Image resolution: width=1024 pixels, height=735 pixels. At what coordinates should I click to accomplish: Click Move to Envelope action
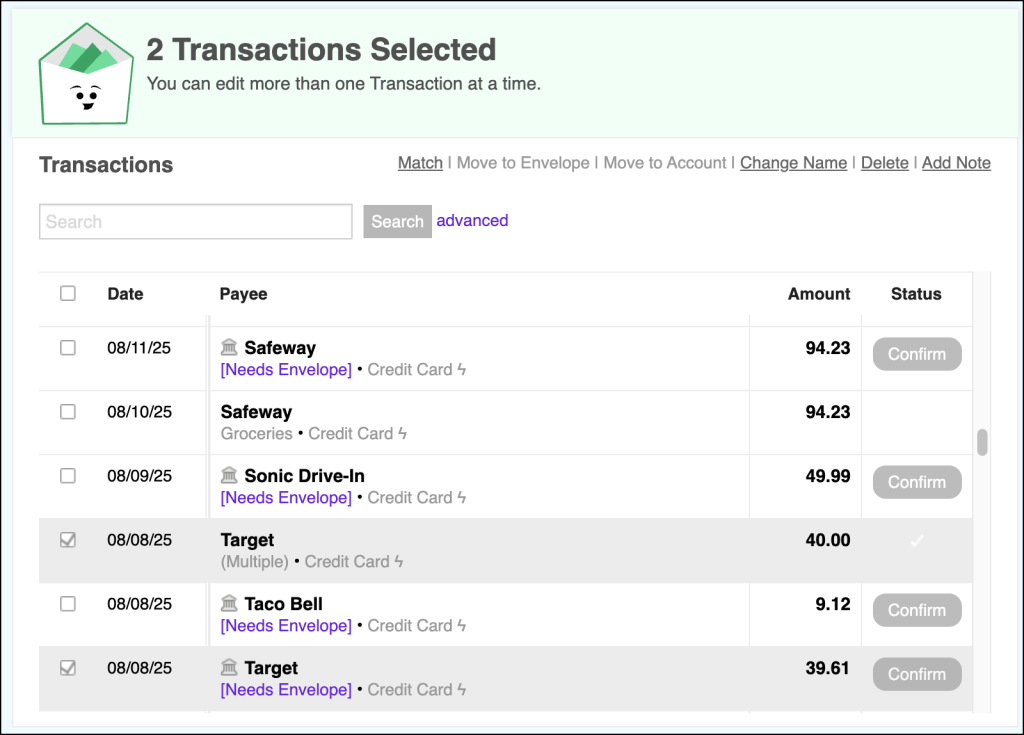click(522, 163)
